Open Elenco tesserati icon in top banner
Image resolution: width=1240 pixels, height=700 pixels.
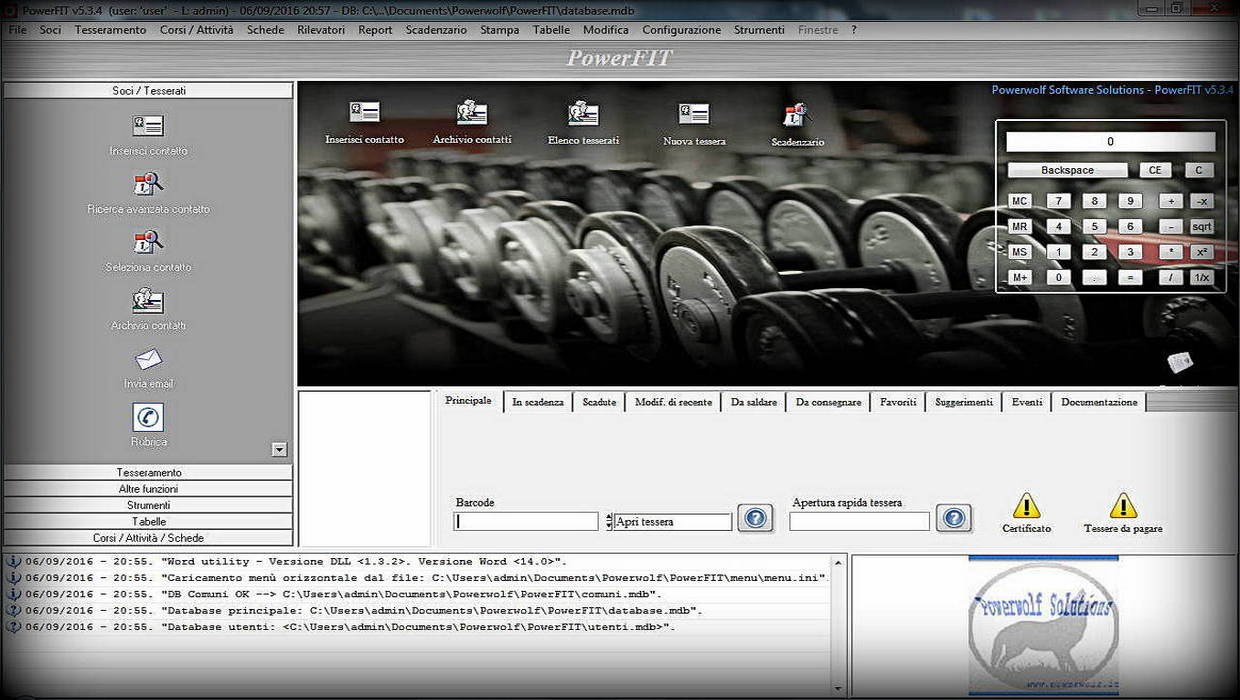[583, 113]
